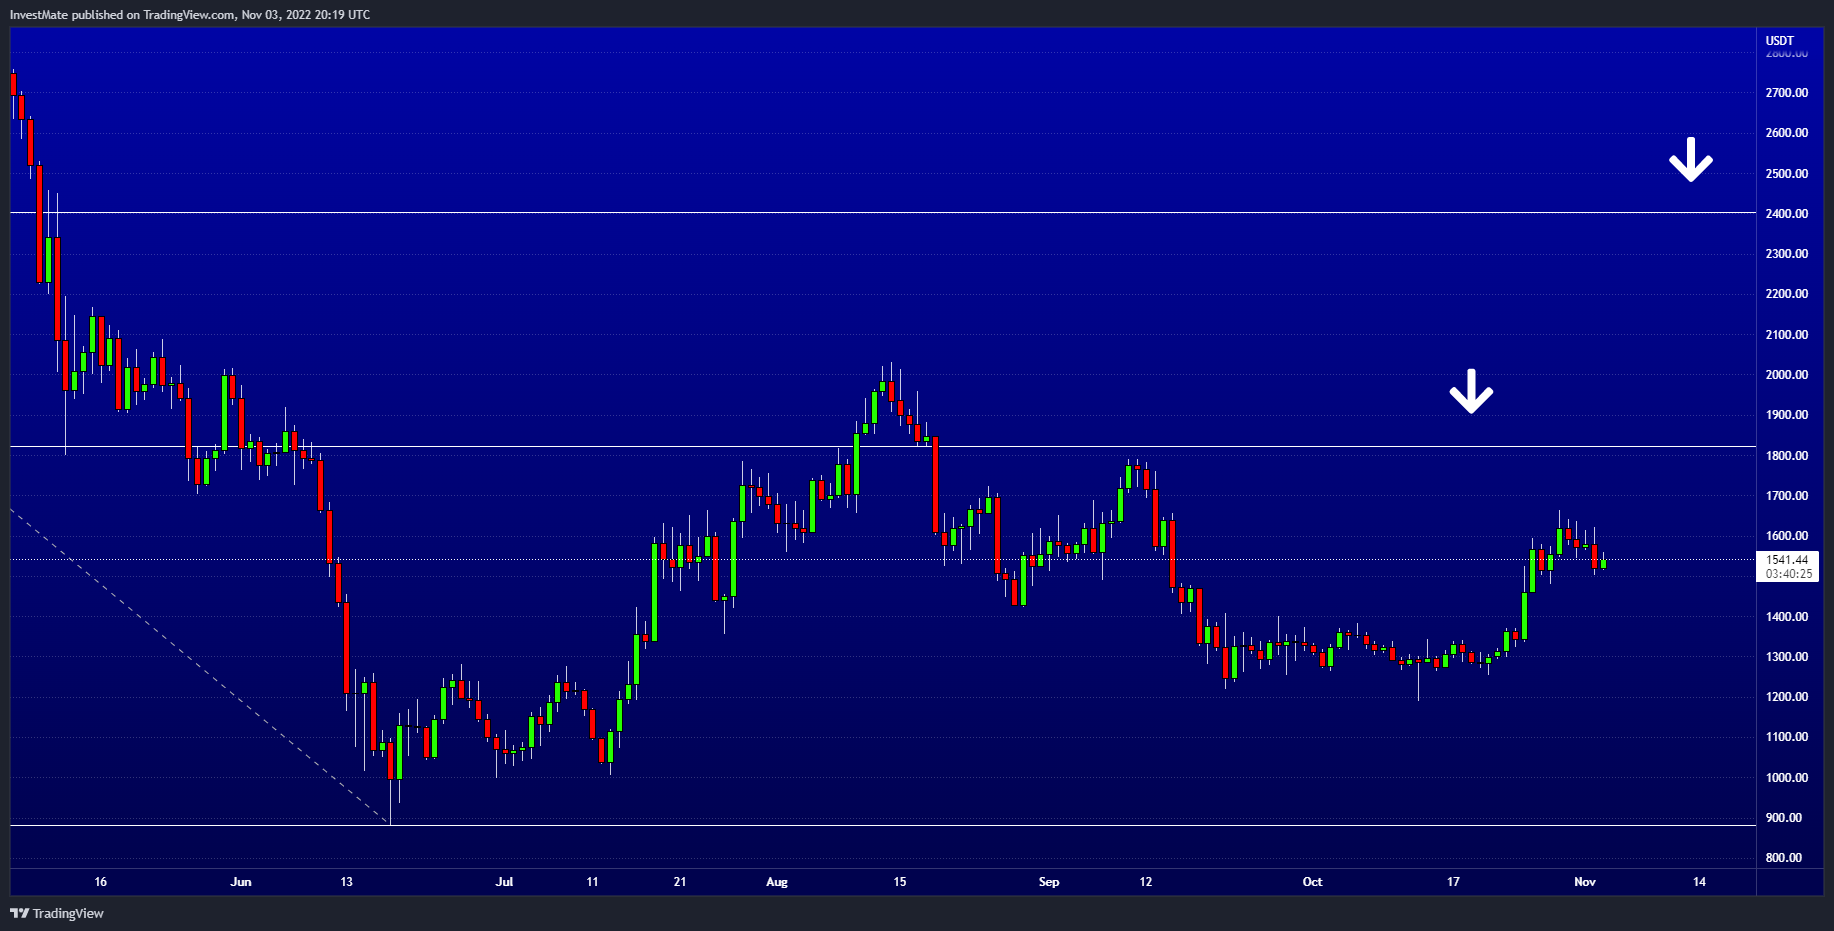Click the TradingView logo at bottom left
The width and height of the screenshot is (1834, 931).
point(57,913)
